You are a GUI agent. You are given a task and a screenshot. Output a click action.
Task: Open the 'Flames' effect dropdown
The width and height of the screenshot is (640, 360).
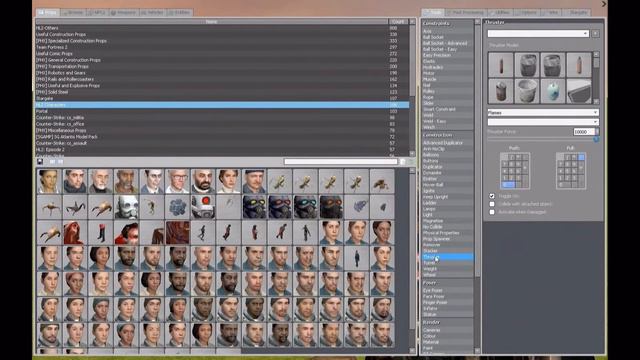543,112
